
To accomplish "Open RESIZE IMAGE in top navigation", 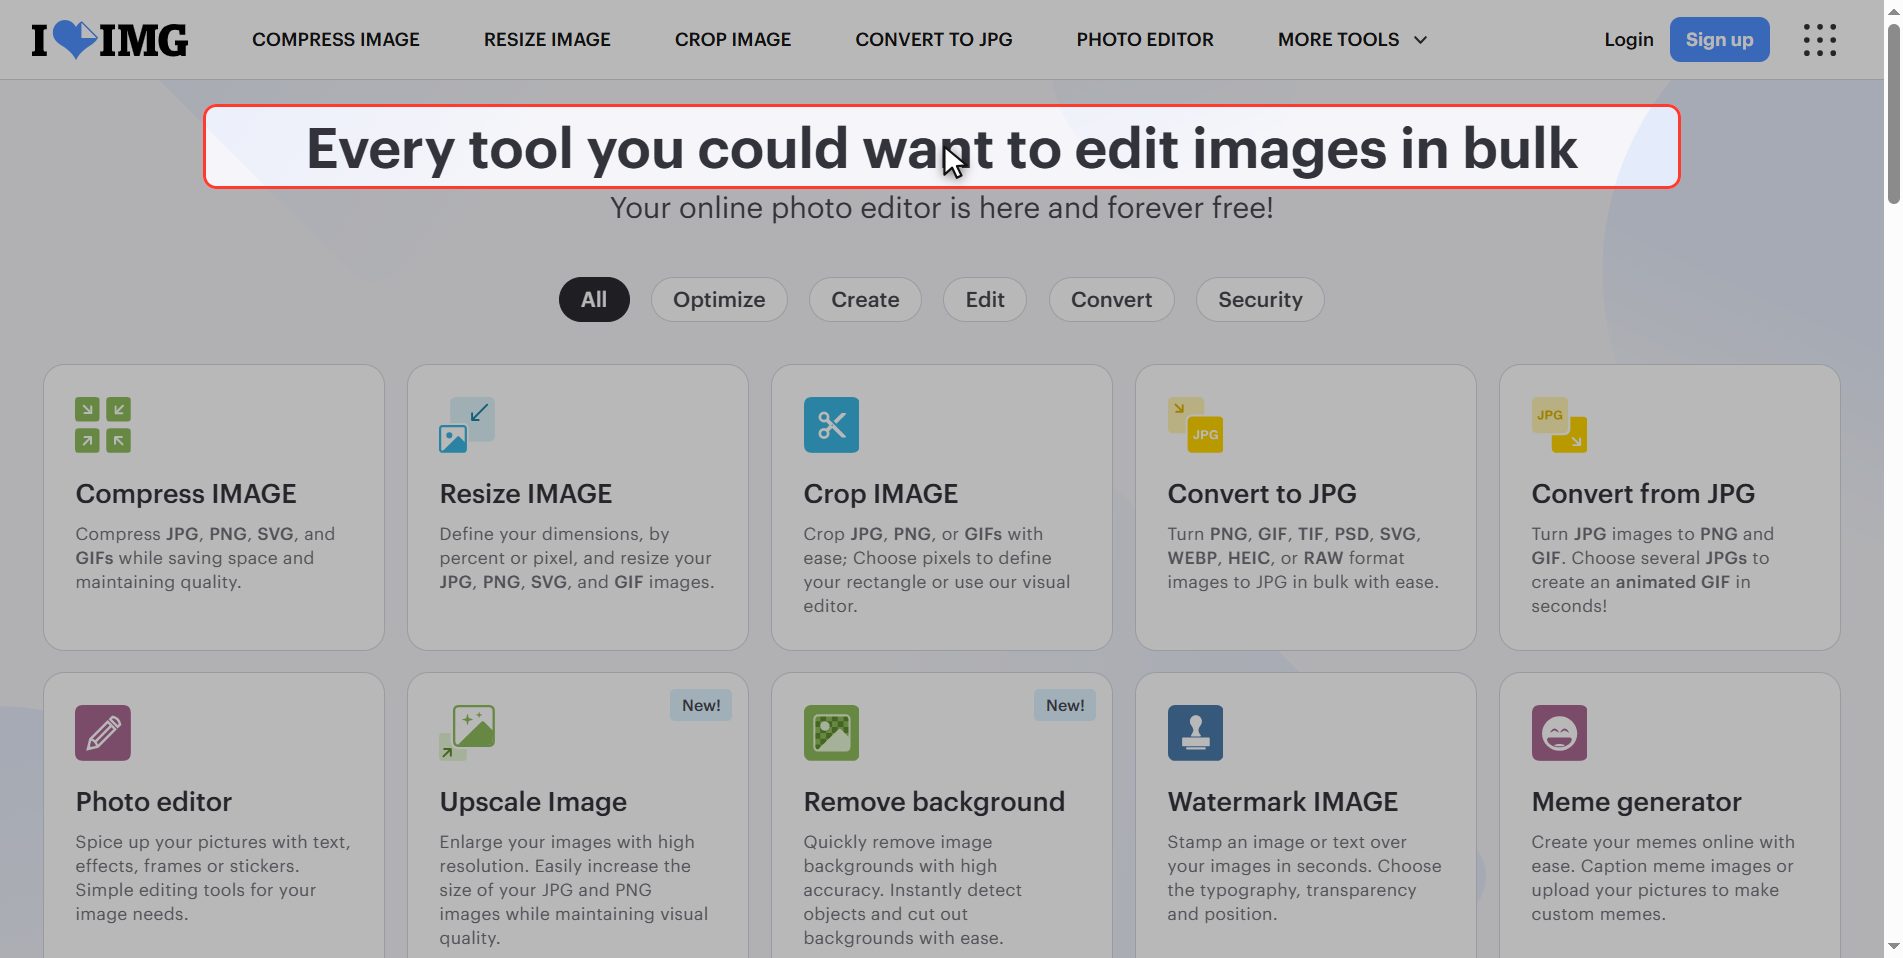I will click(547, 40).
